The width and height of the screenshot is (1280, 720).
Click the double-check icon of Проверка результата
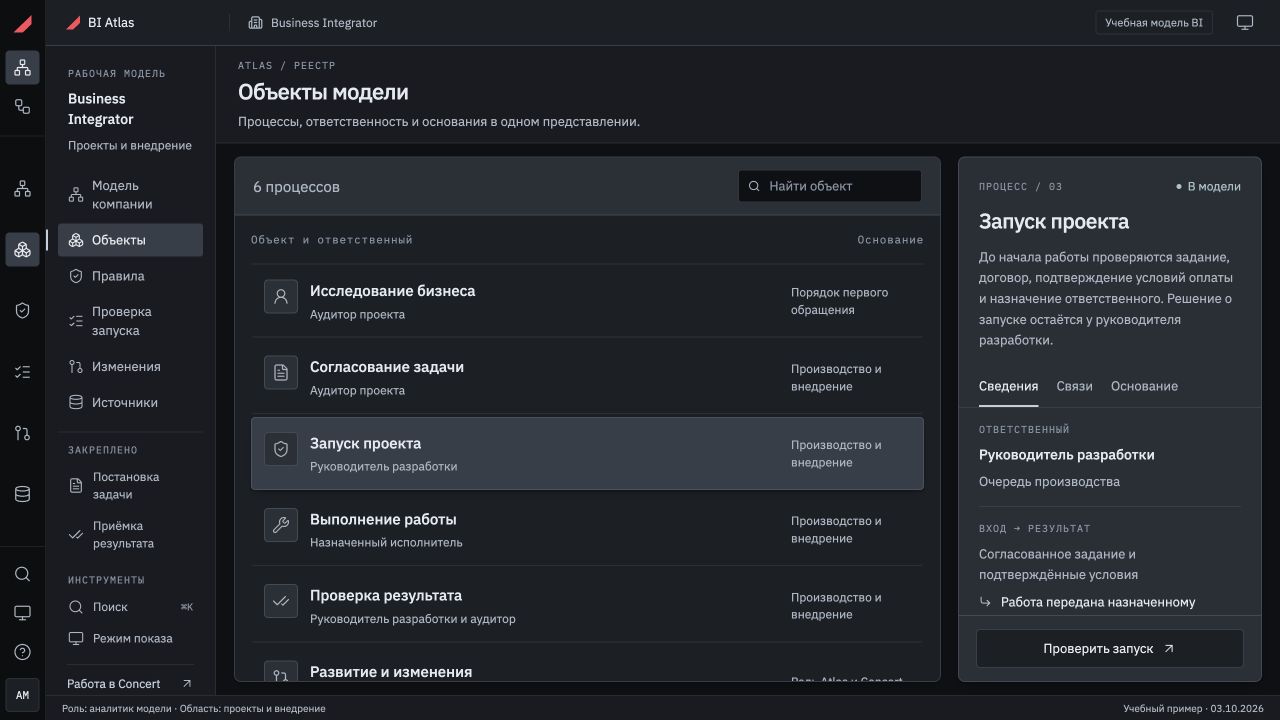(x=281, y=601)
